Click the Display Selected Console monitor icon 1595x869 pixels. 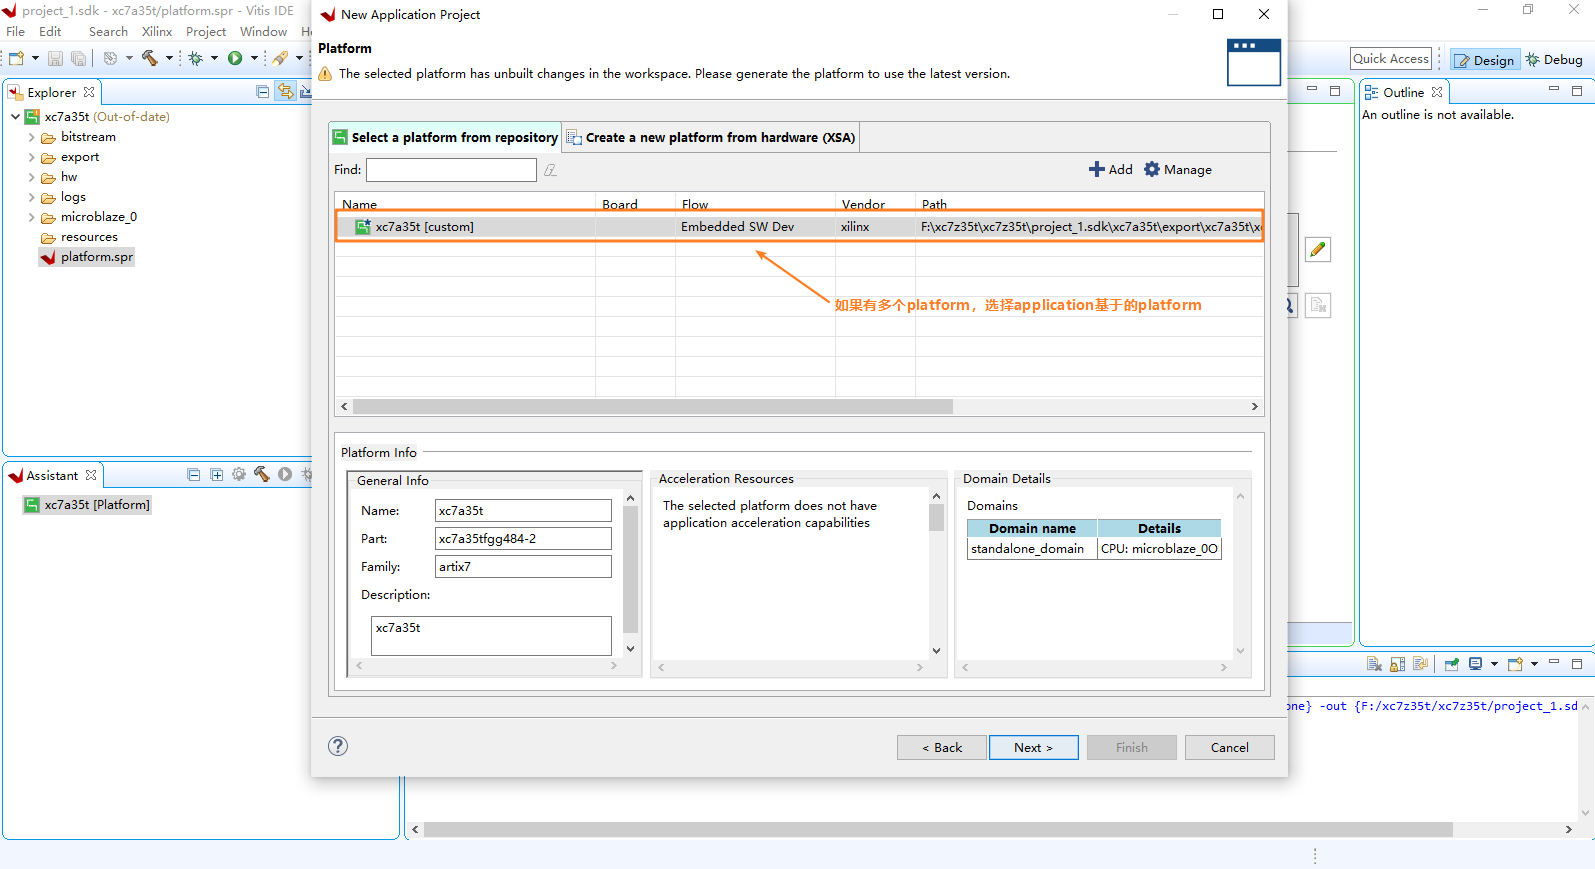(x=1476, y=664)
